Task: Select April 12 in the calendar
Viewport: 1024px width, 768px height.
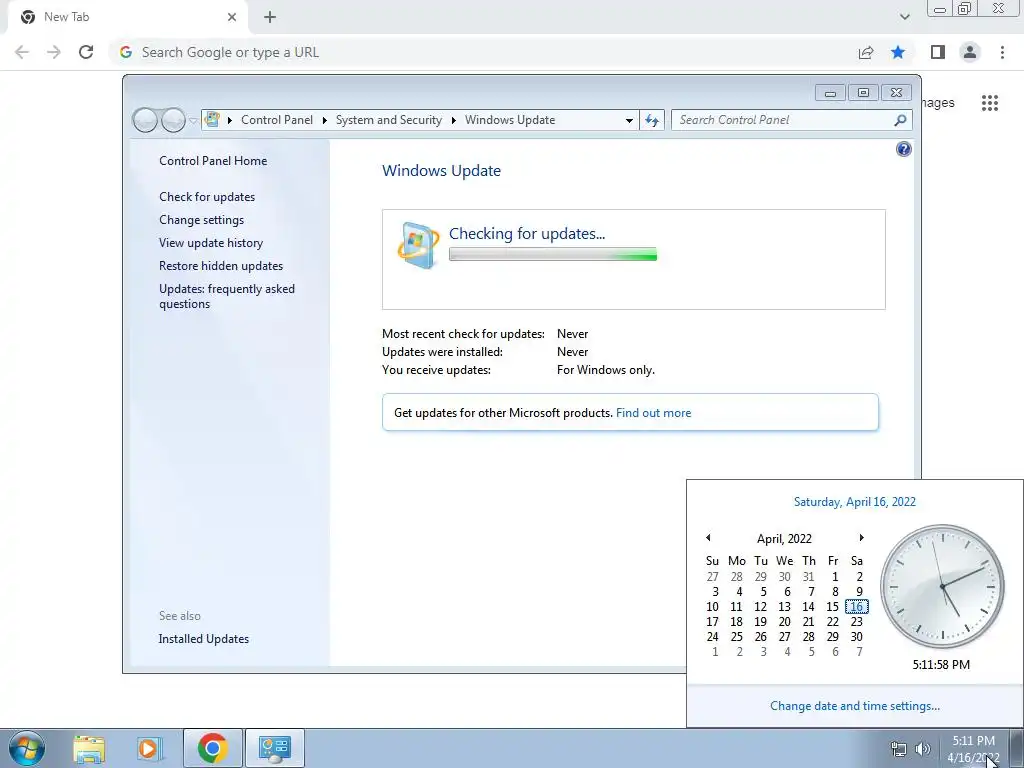Action: tap(760, 607)
